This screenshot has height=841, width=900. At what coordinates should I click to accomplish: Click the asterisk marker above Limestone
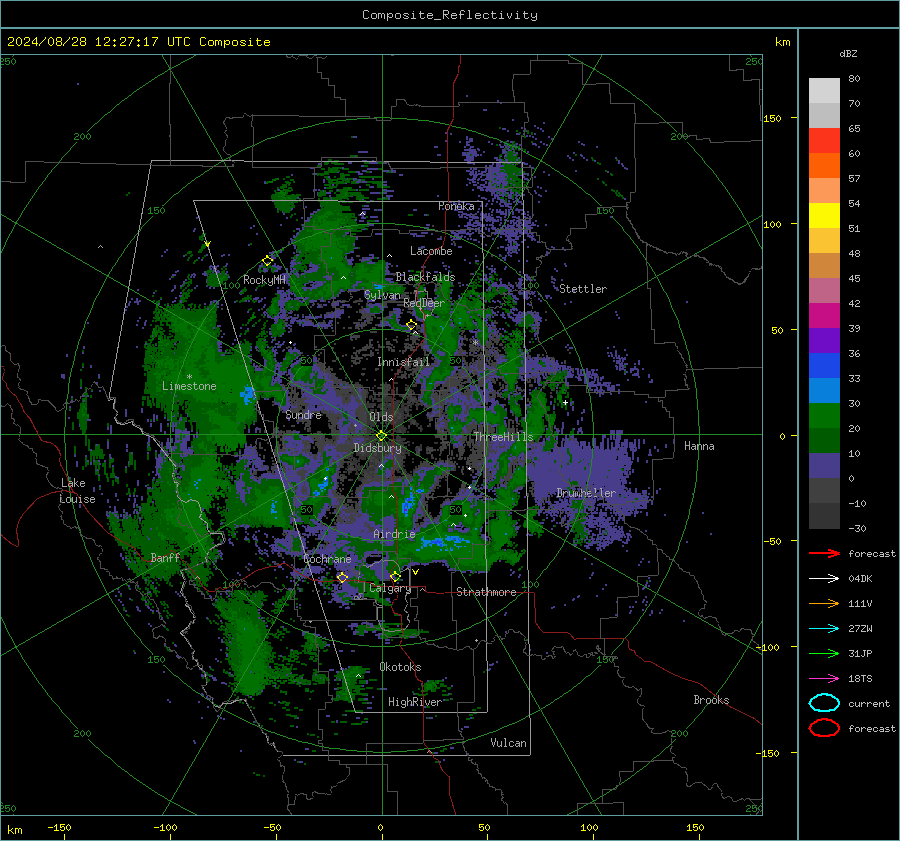coord(189,377)
